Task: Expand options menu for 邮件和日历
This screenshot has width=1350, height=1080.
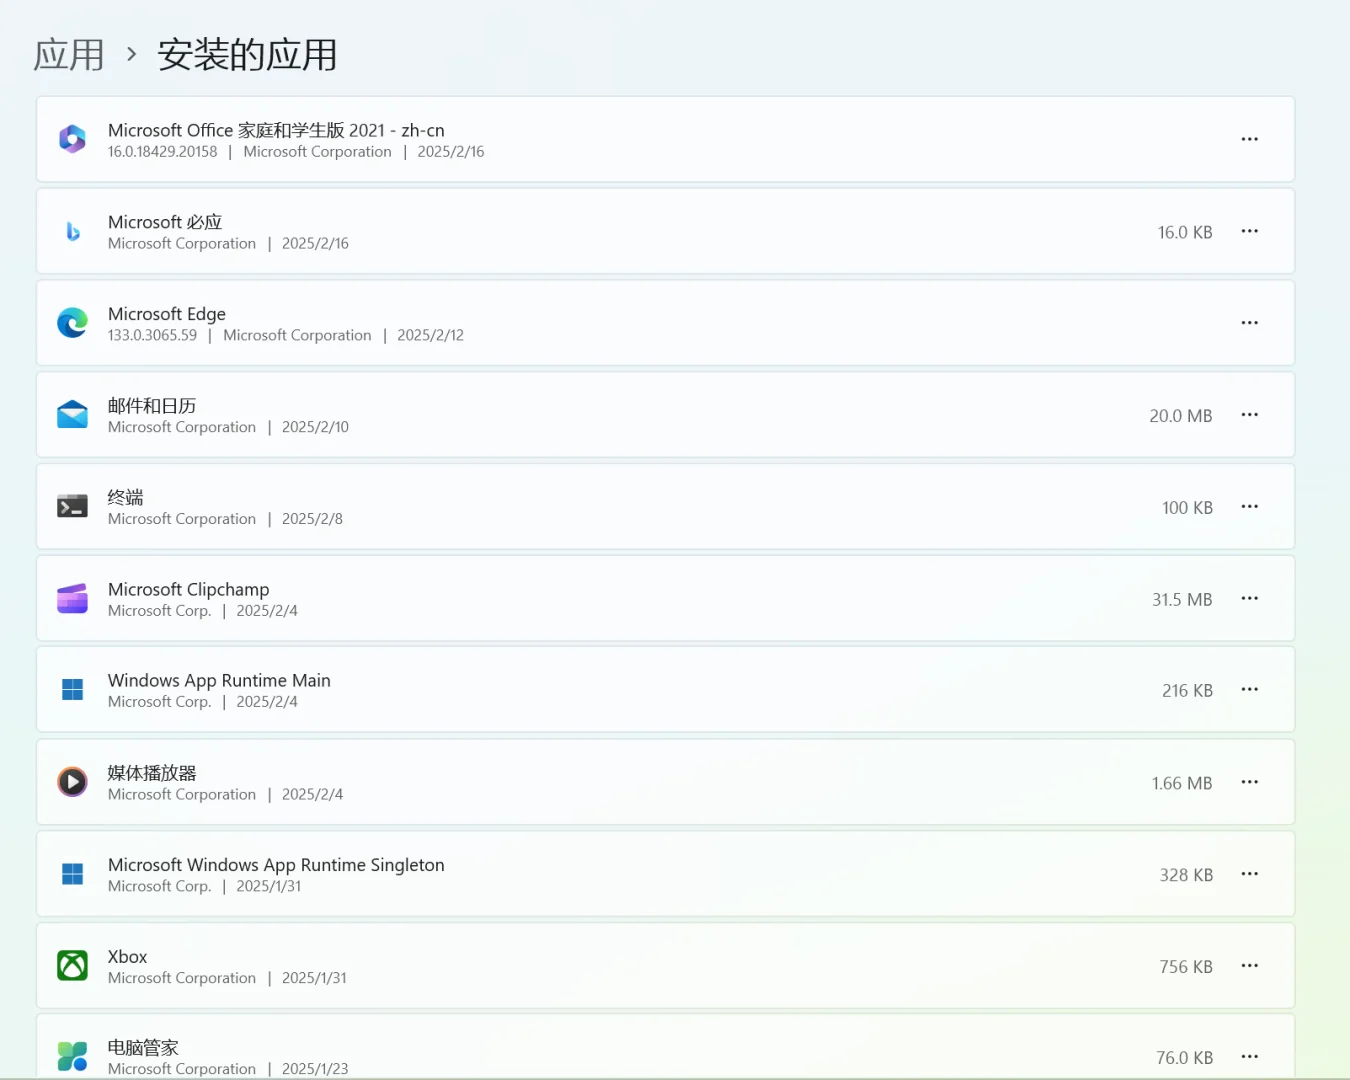Action: coord(1249,414)
